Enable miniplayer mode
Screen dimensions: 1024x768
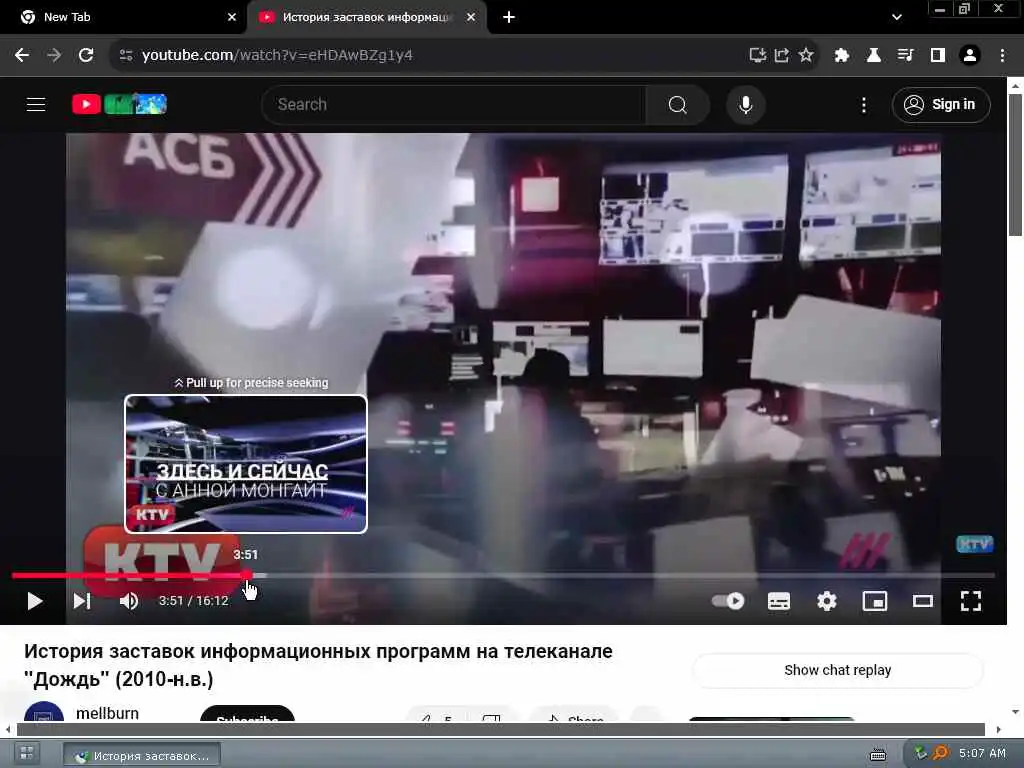pyautogui.click(x=875, y=601)
